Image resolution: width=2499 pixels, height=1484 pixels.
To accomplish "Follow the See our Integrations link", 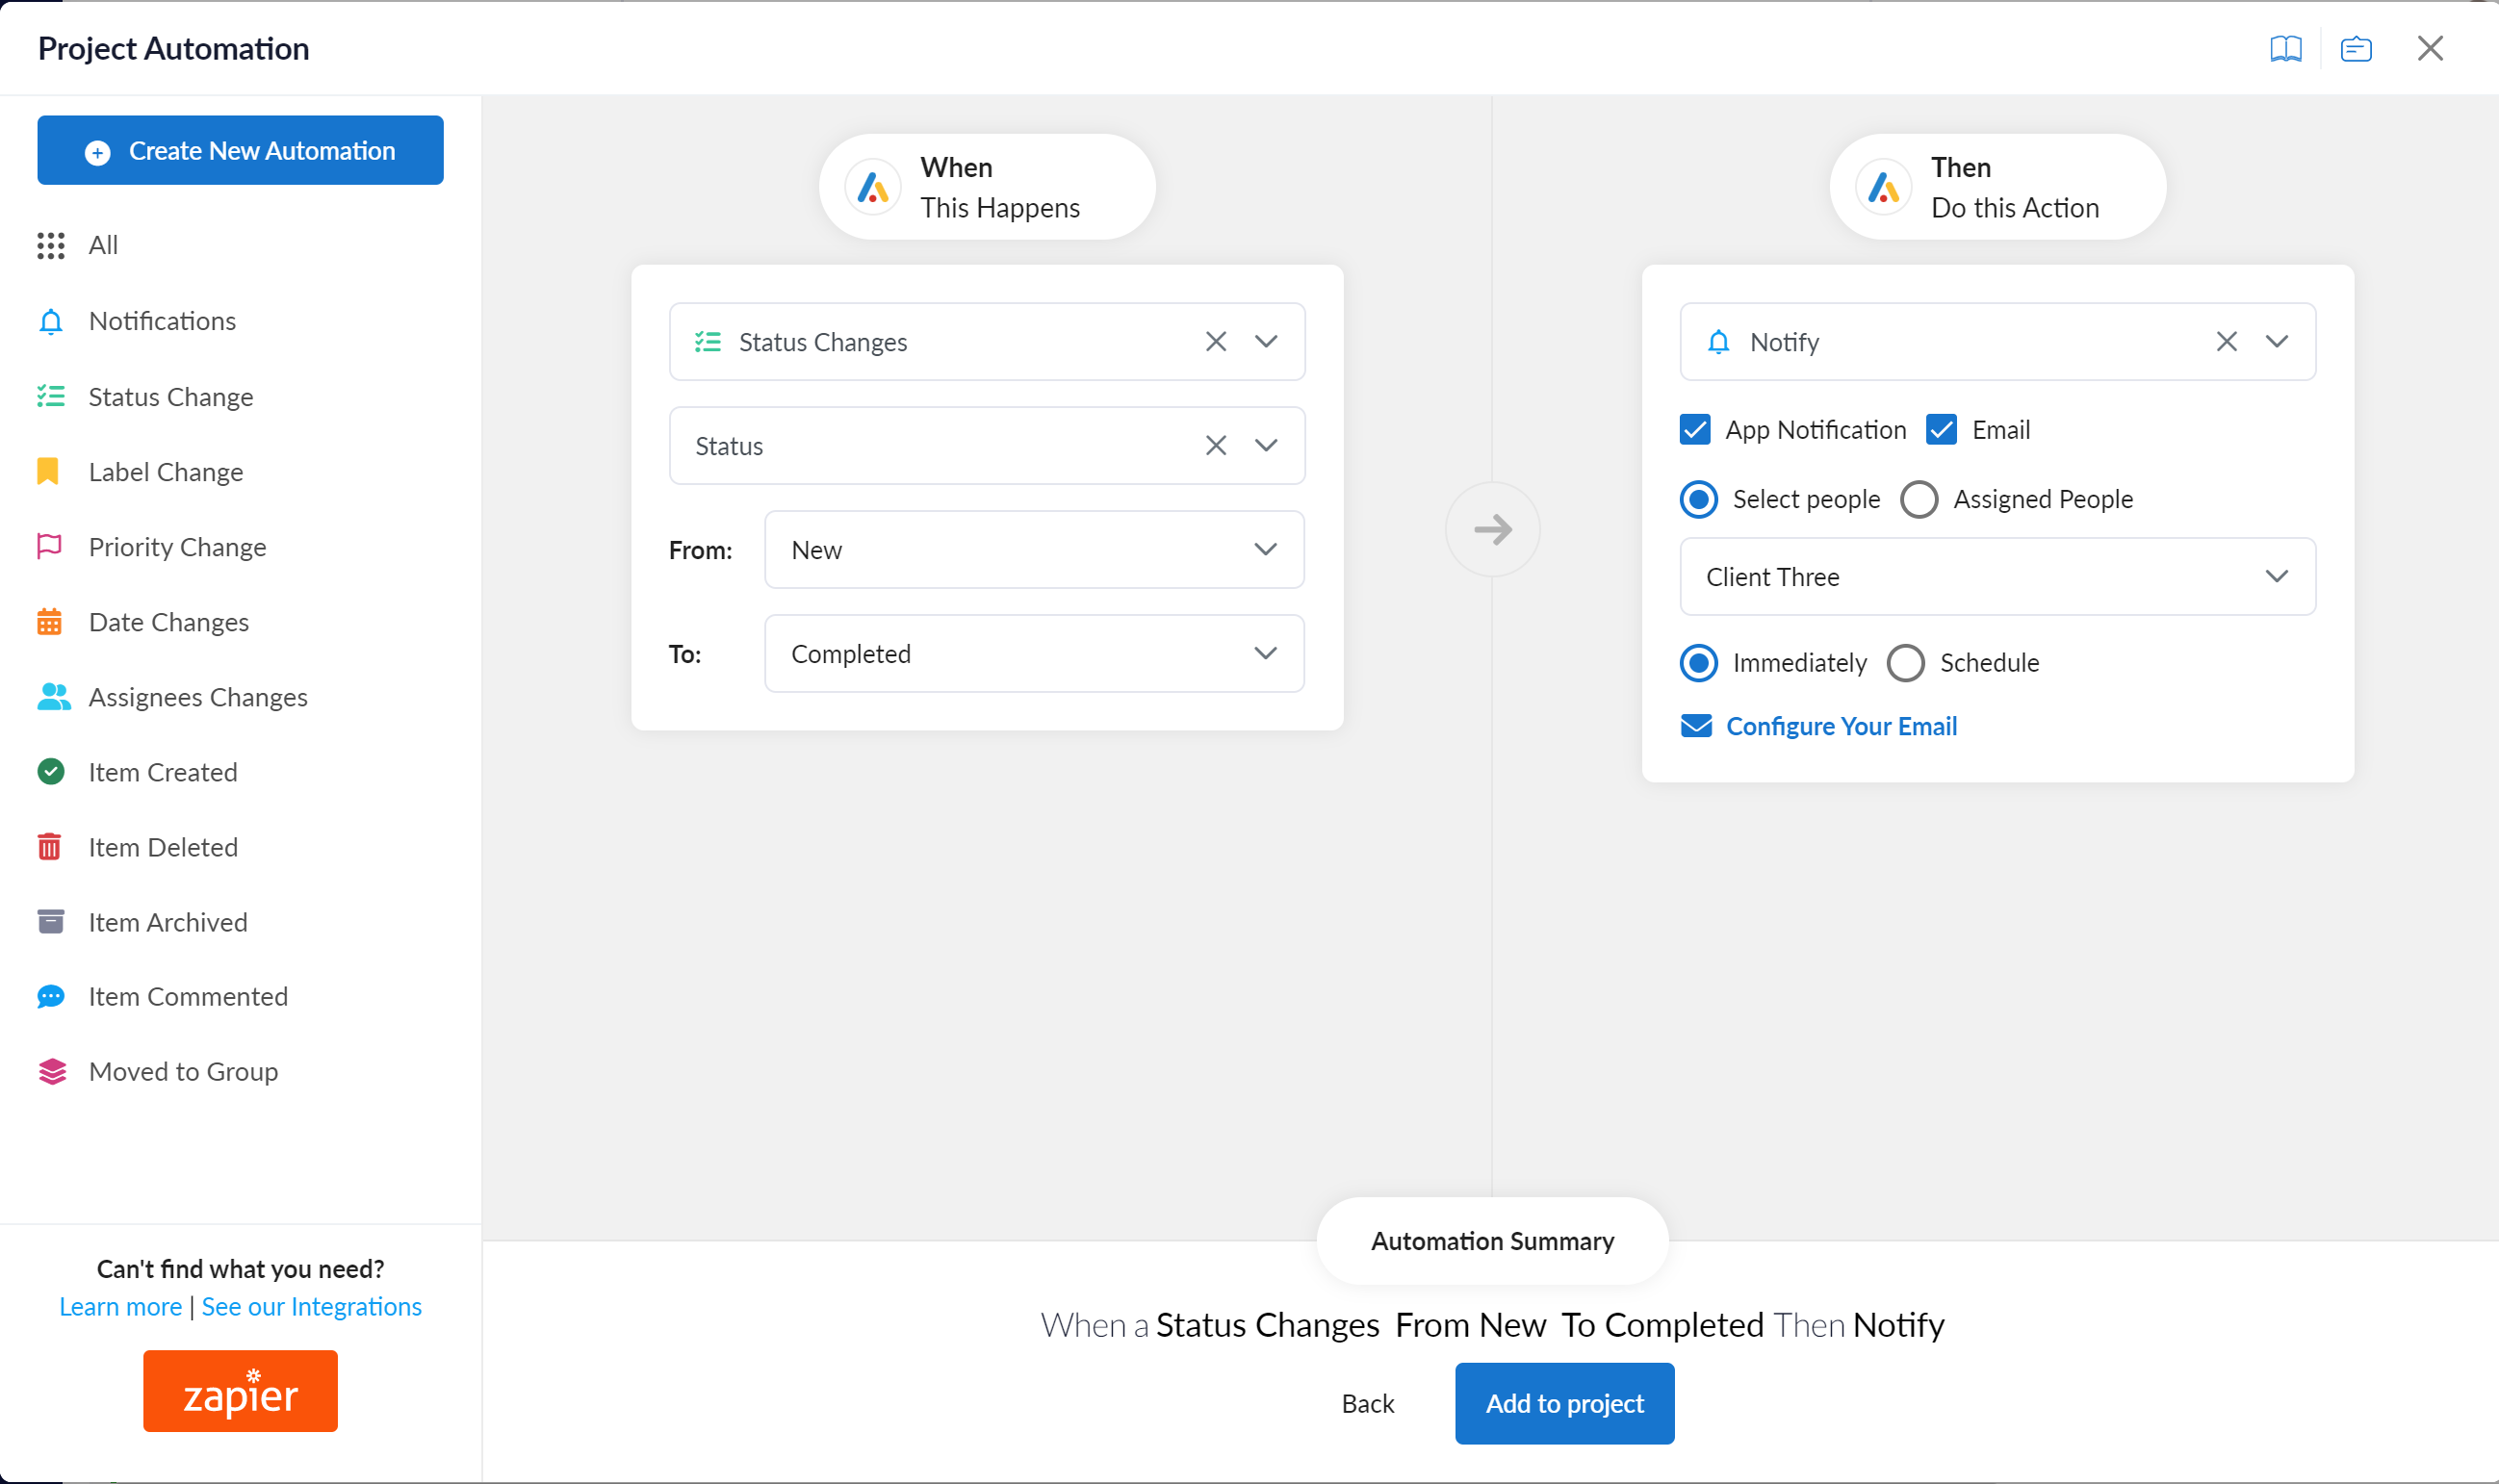I will 311,1307.
